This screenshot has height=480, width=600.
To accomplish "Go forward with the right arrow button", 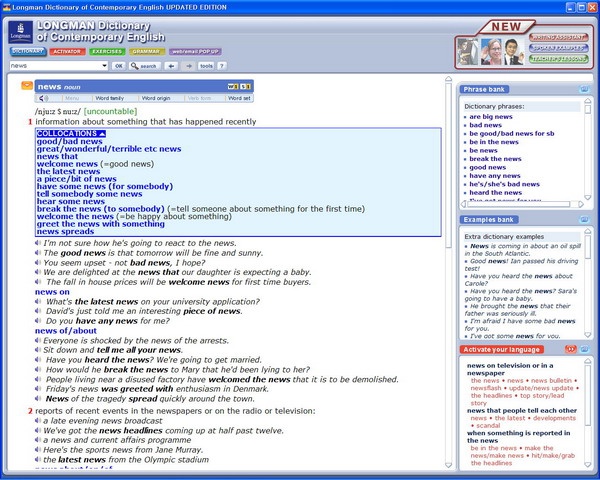I will point(189,66).
